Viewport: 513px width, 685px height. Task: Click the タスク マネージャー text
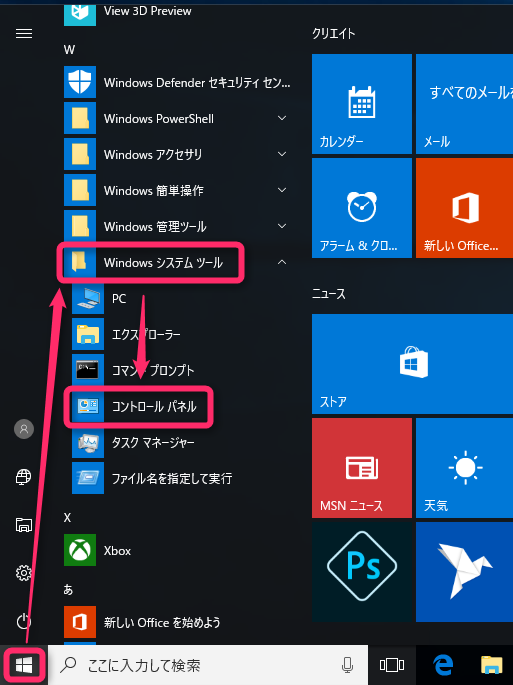pyautogui.click(x=153, y=443)
